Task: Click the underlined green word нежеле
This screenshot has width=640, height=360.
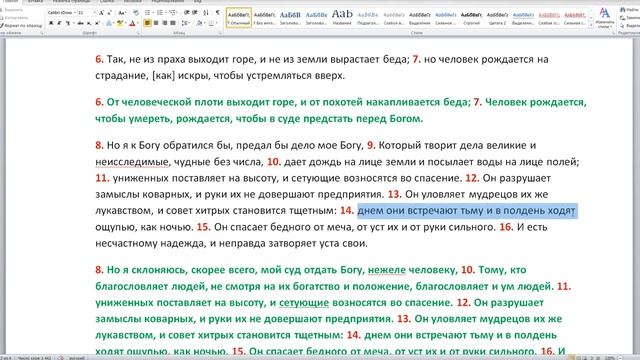Action: (x=387, y=270)
